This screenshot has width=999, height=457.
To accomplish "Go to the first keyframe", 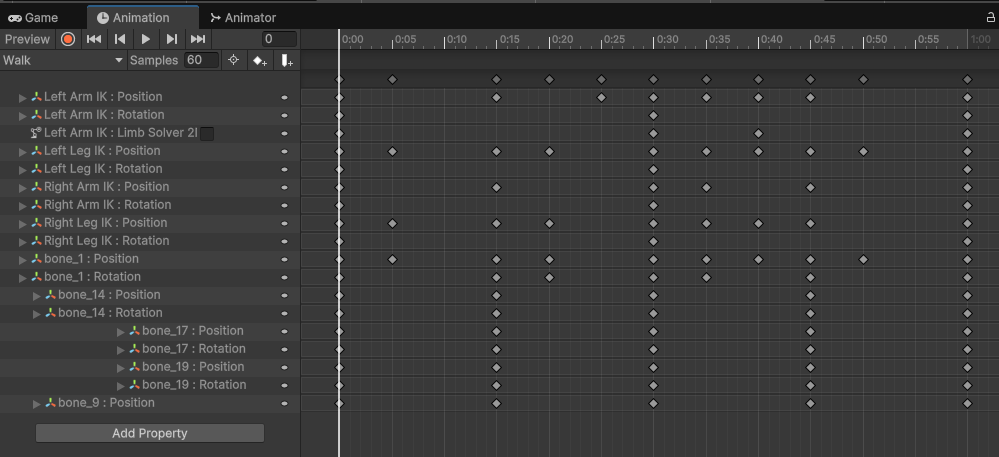I will (x=94, y=39).
